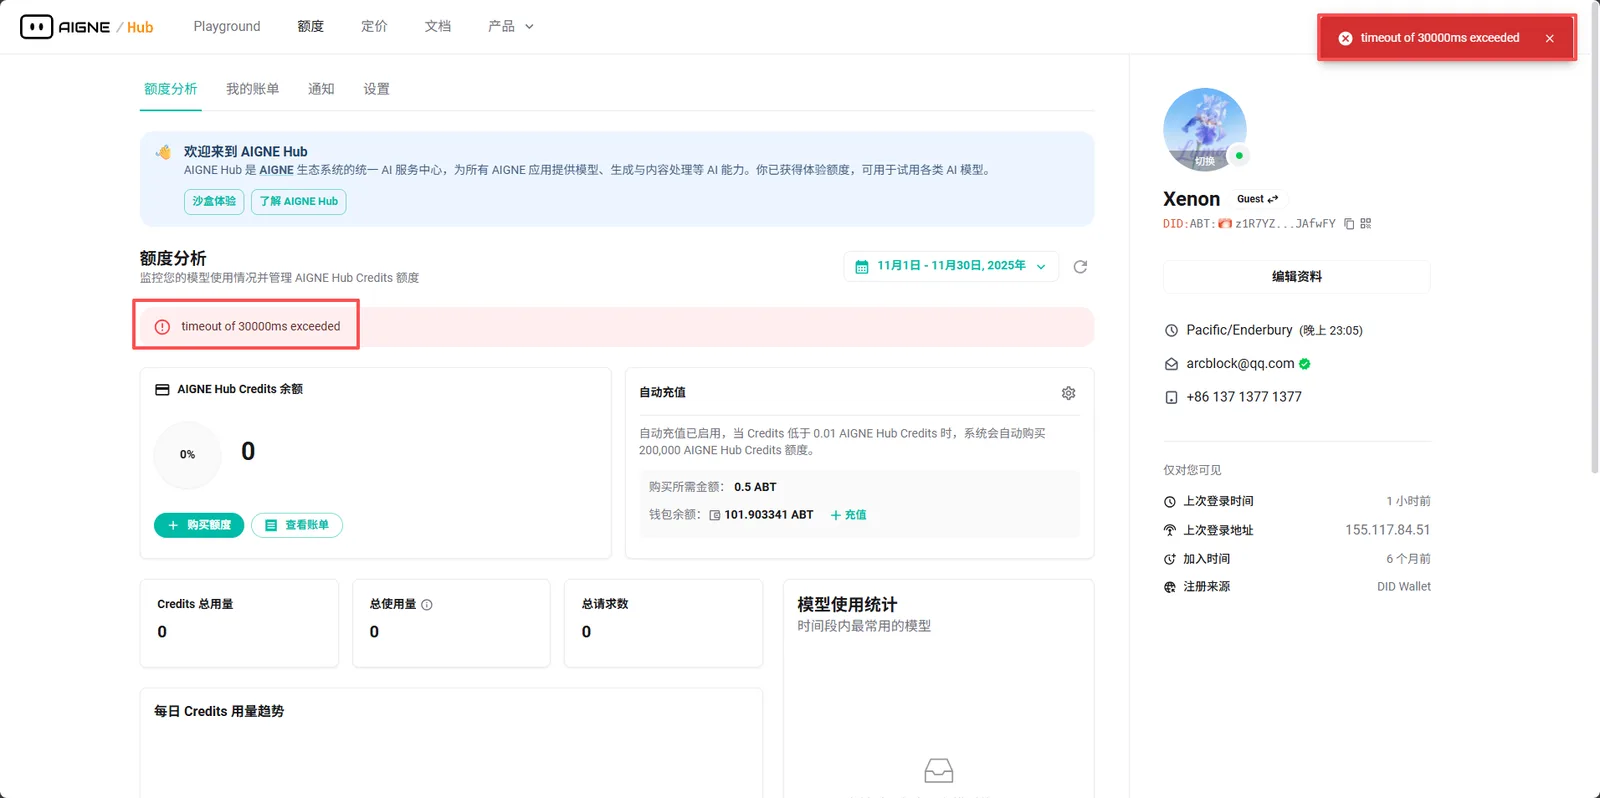The height and width of the screenshot is (798, 1600).
Task: Click the green online status dot
Action: click(1239, 156)
